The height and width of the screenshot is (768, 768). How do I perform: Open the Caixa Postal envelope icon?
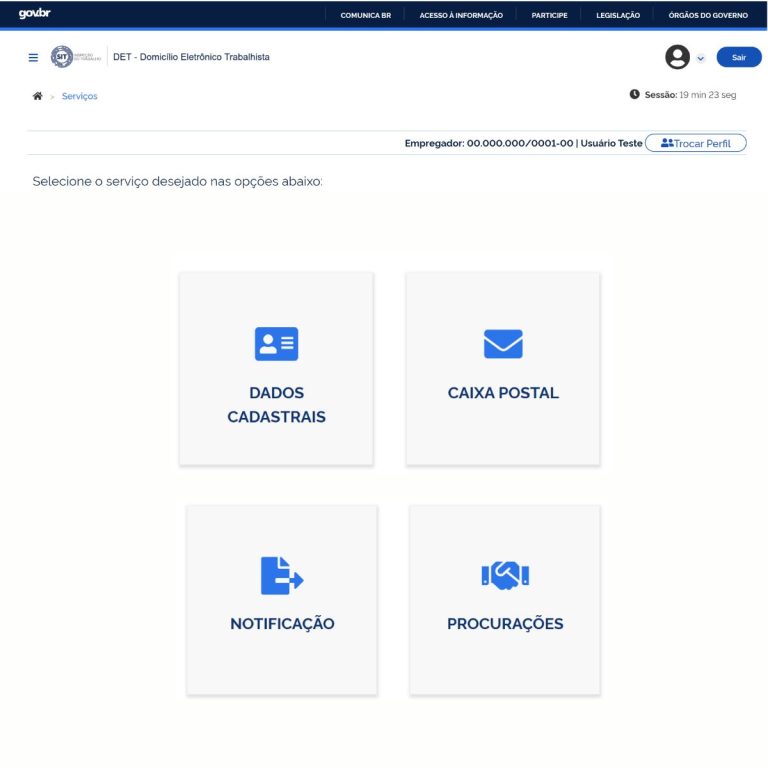503,344
